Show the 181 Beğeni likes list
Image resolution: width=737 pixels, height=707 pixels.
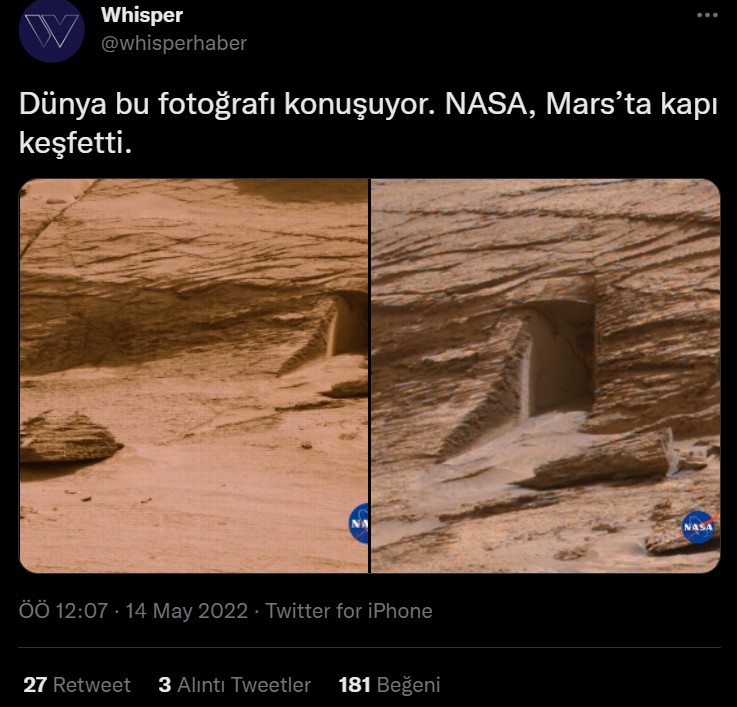389,685
